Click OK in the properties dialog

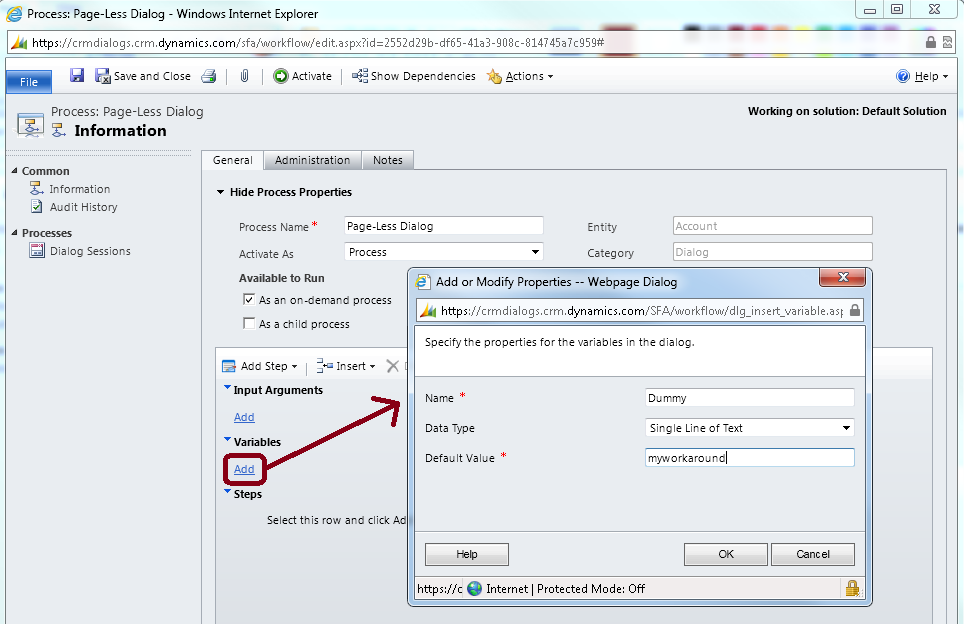point(725,554)
